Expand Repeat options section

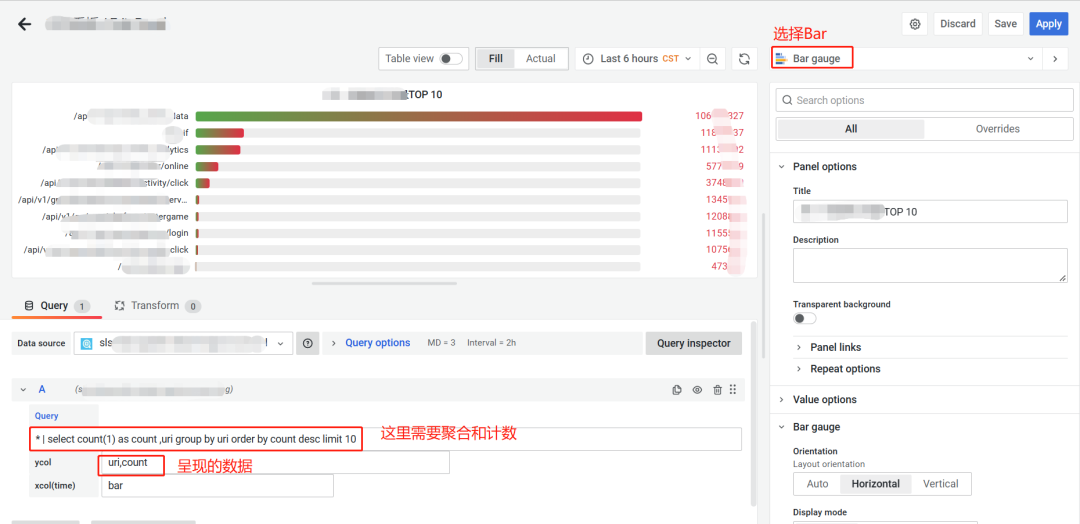[844, 368]
